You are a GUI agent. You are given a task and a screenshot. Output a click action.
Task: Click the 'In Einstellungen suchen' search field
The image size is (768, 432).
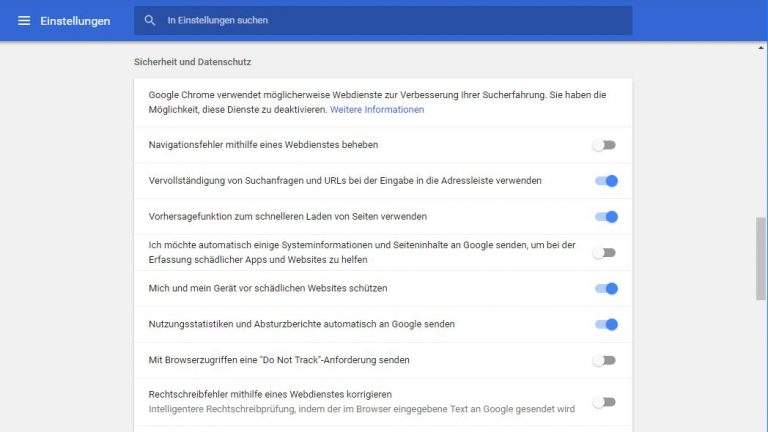coord(390,20)
